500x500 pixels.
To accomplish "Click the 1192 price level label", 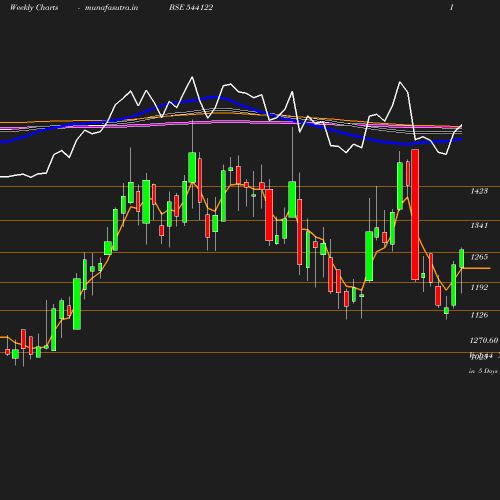I will (479, 287).
